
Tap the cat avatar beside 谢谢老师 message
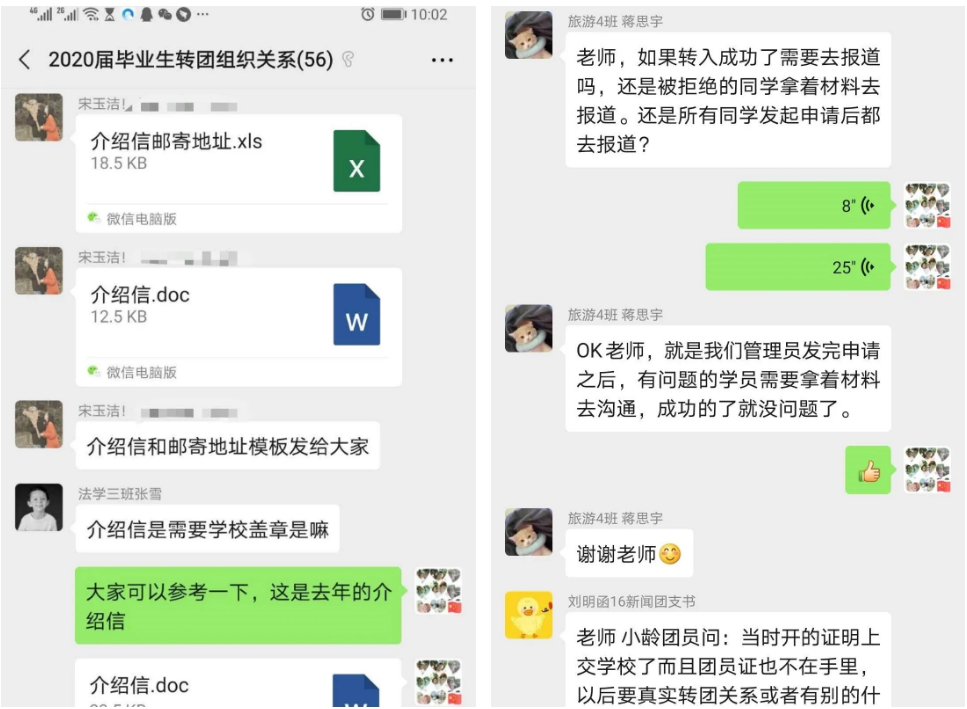coord(529,532)
